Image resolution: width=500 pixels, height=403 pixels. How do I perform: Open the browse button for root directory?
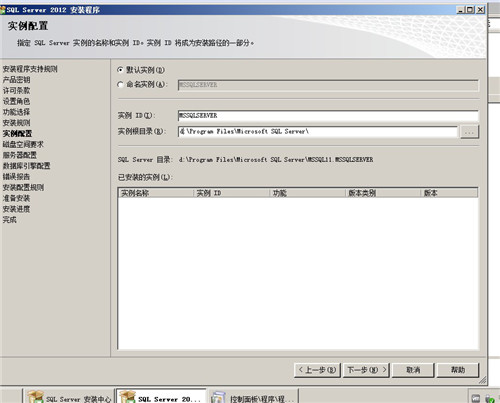point(469,132)
